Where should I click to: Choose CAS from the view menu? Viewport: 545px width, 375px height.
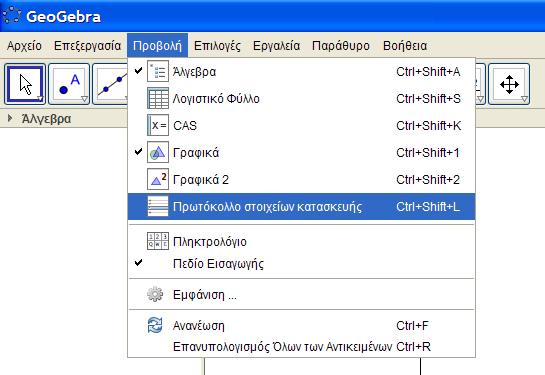coord(301,125)
